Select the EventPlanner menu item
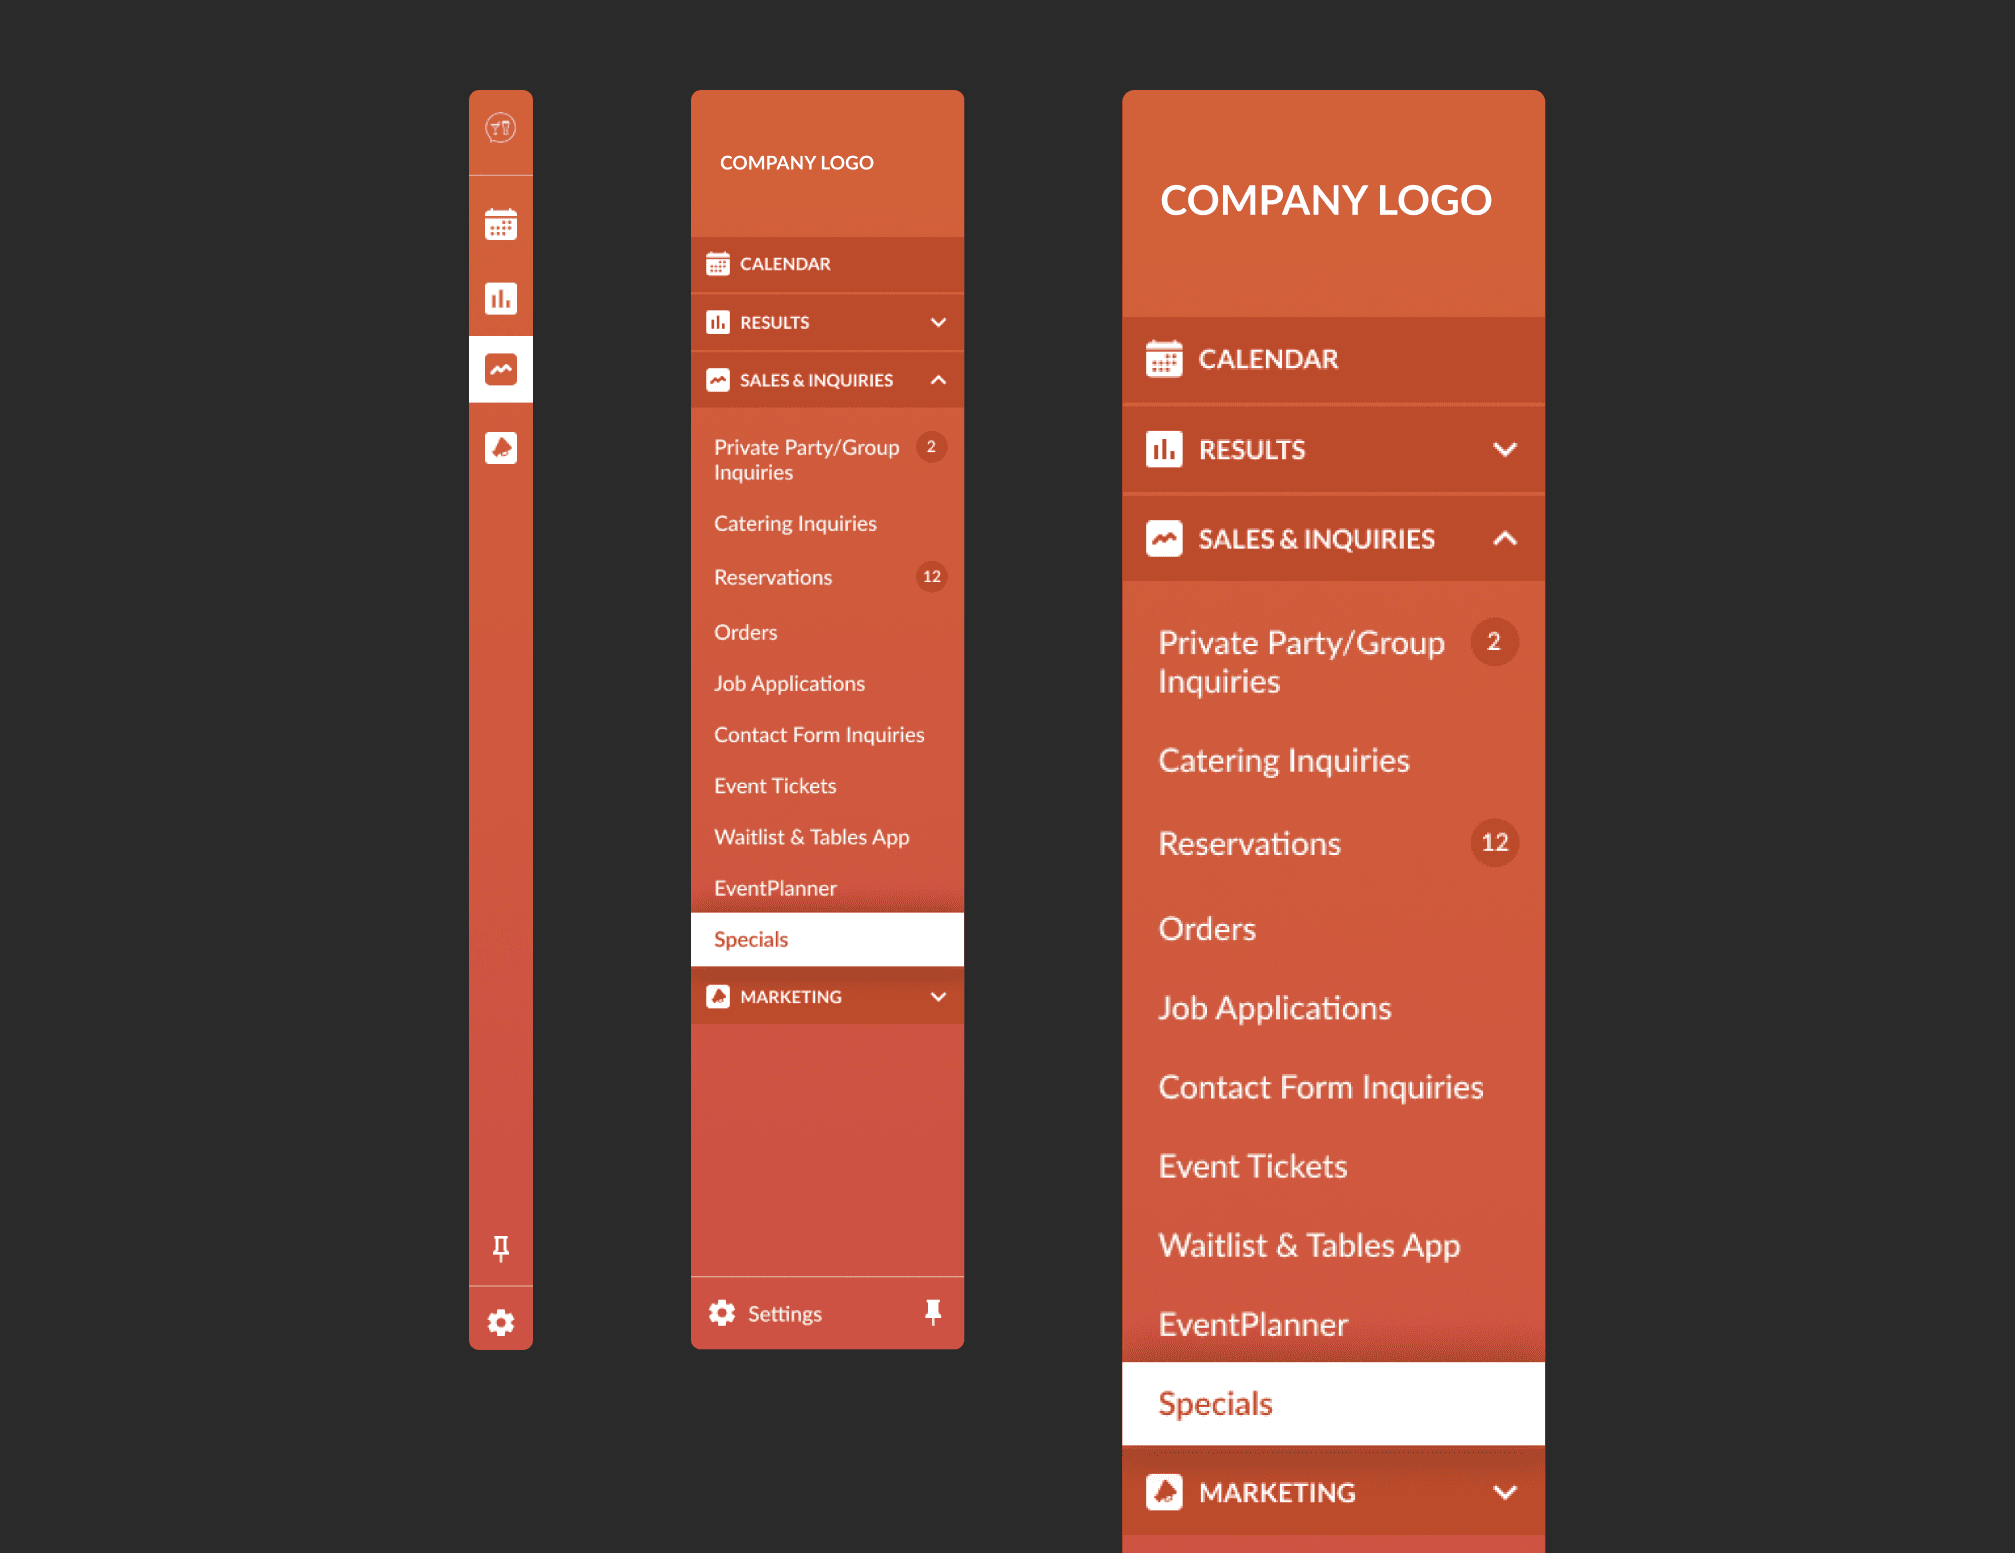This screenshot has height=1553, width=2015. (775, 887)
